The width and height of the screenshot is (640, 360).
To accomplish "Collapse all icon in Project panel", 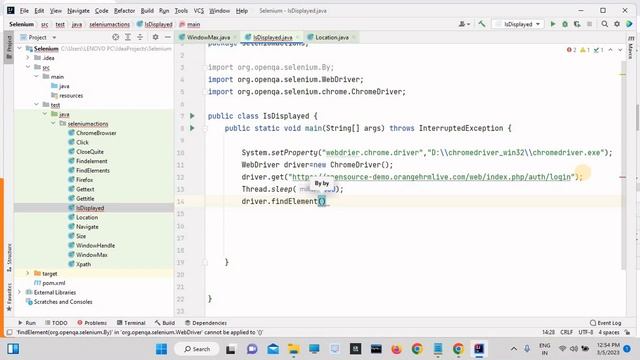I will pyautogui.click(x=140, y=37).
